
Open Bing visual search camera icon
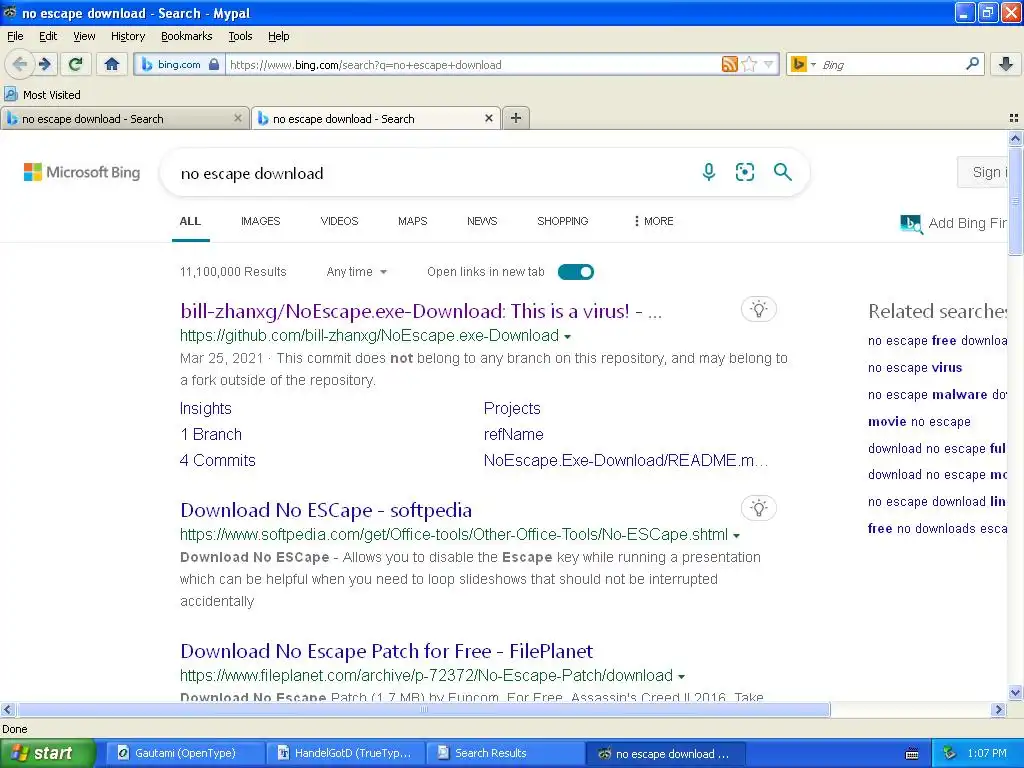[744, 172]
